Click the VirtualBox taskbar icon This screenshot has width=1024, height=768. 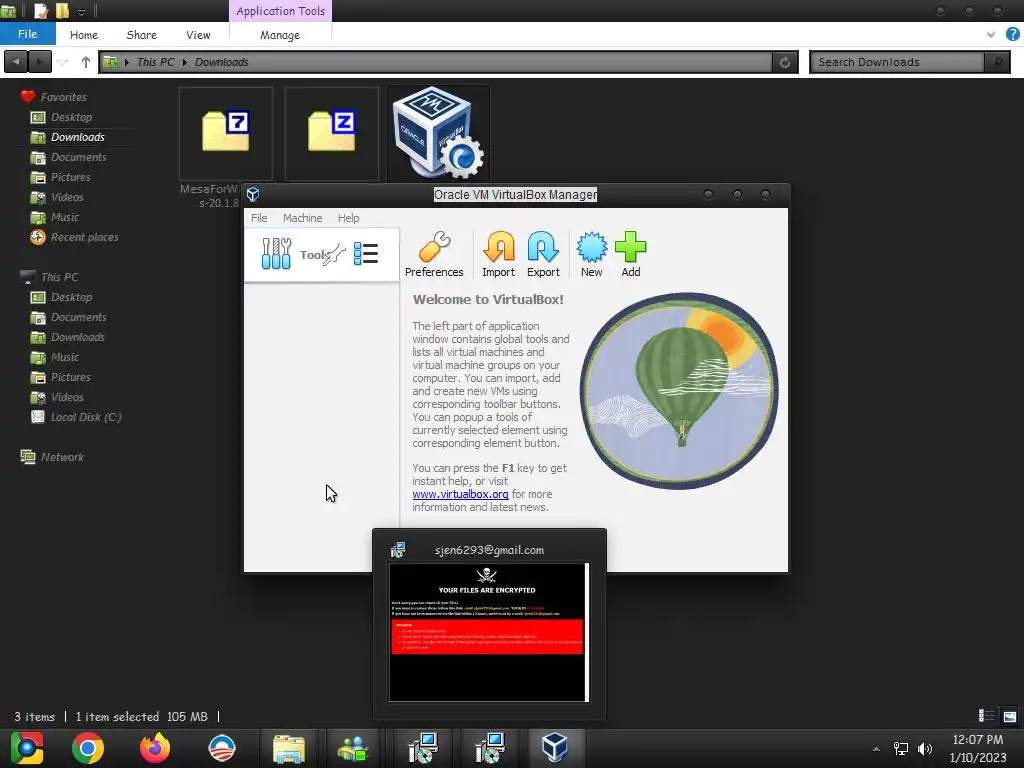(554, 748)
